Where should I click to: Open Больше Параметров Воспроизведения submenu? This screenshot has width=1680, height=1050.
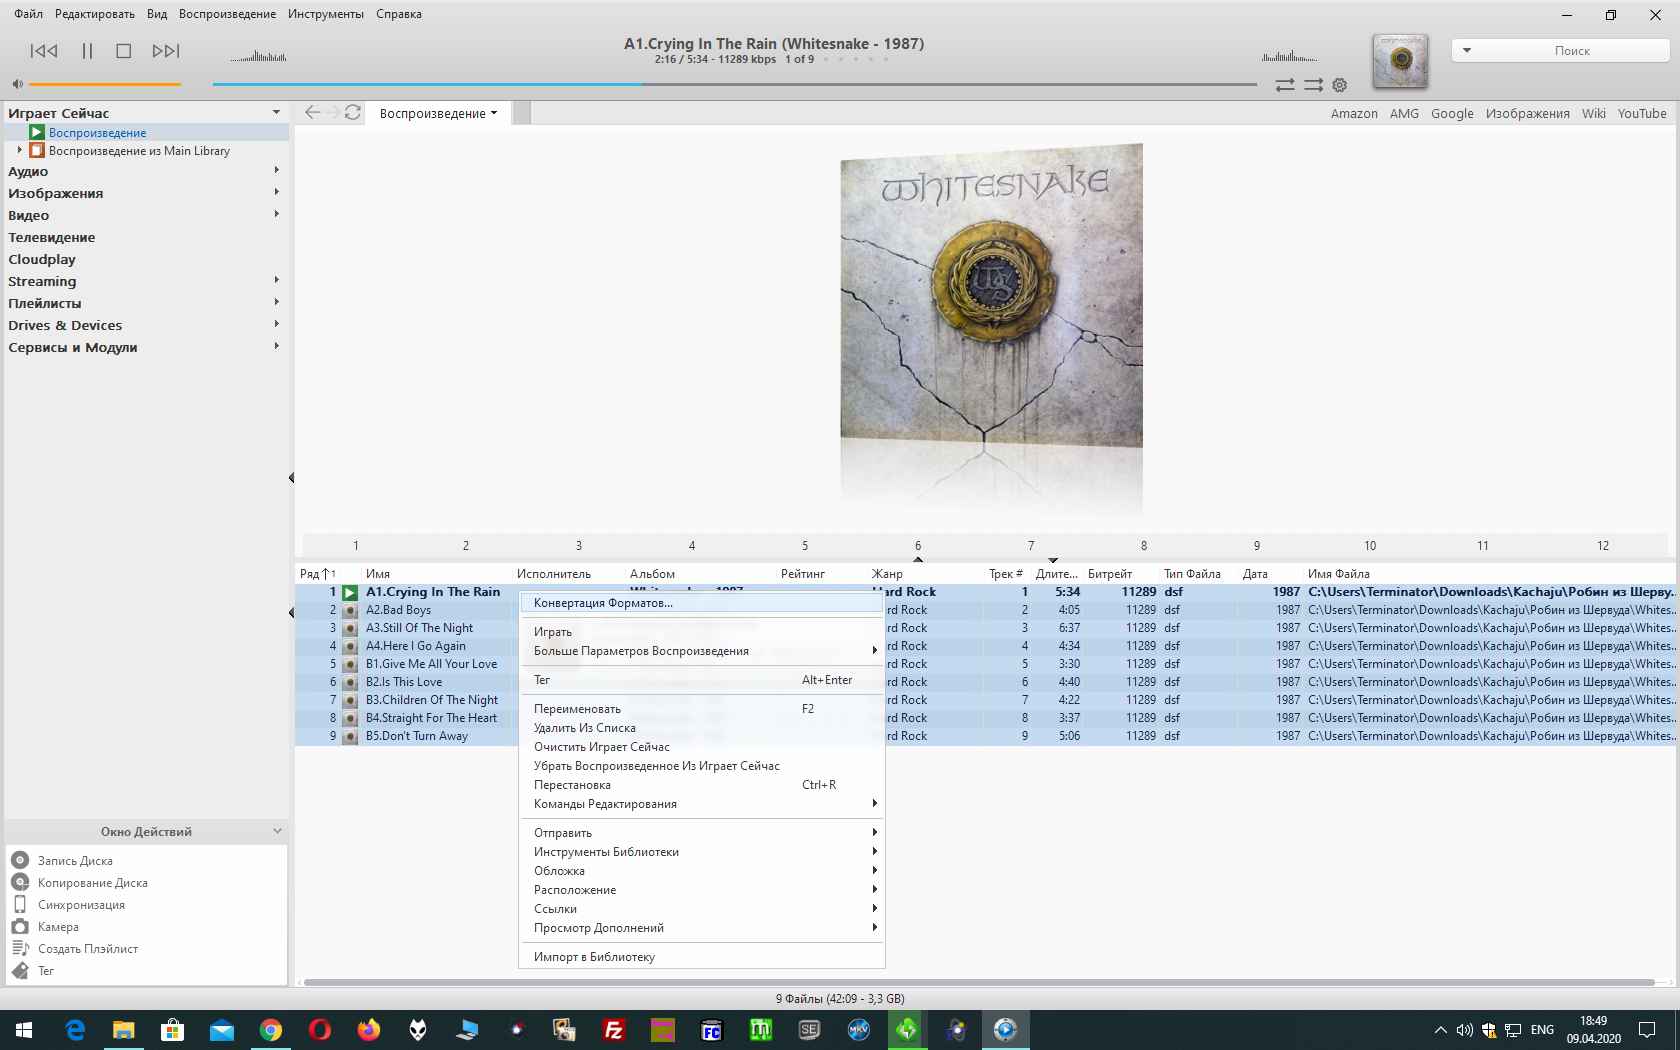701,651
